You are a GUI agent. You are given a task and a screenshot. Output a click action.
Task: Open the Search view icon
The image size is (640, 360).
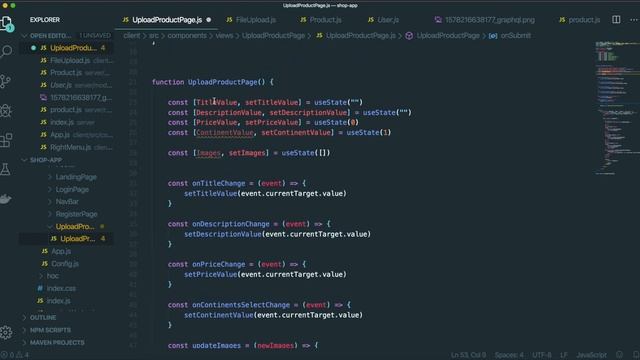(x=7, y=51)
